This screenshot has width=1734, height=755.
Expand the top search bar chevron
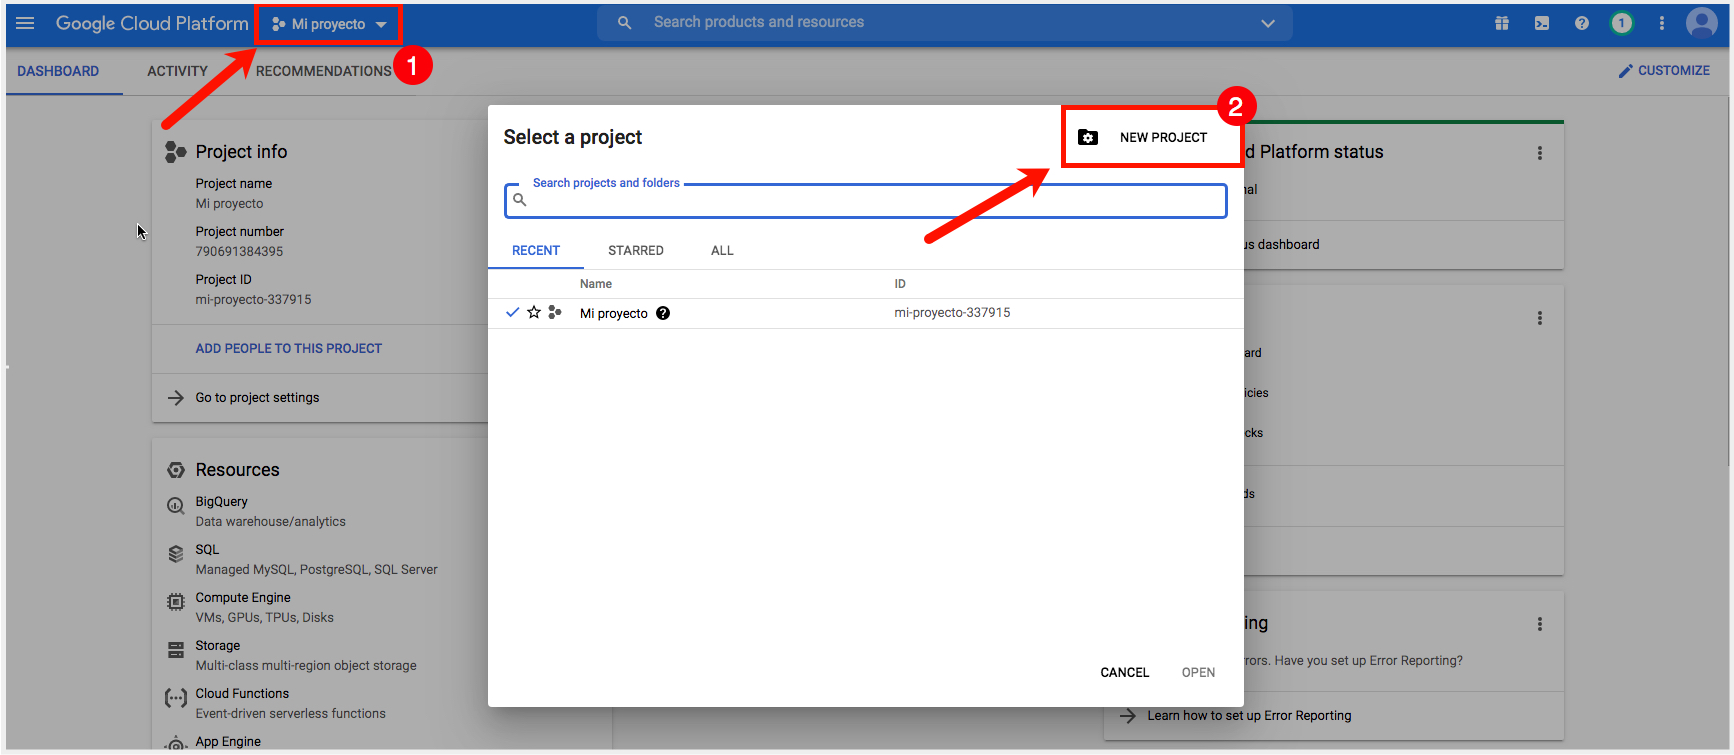tap(1268, 23)
